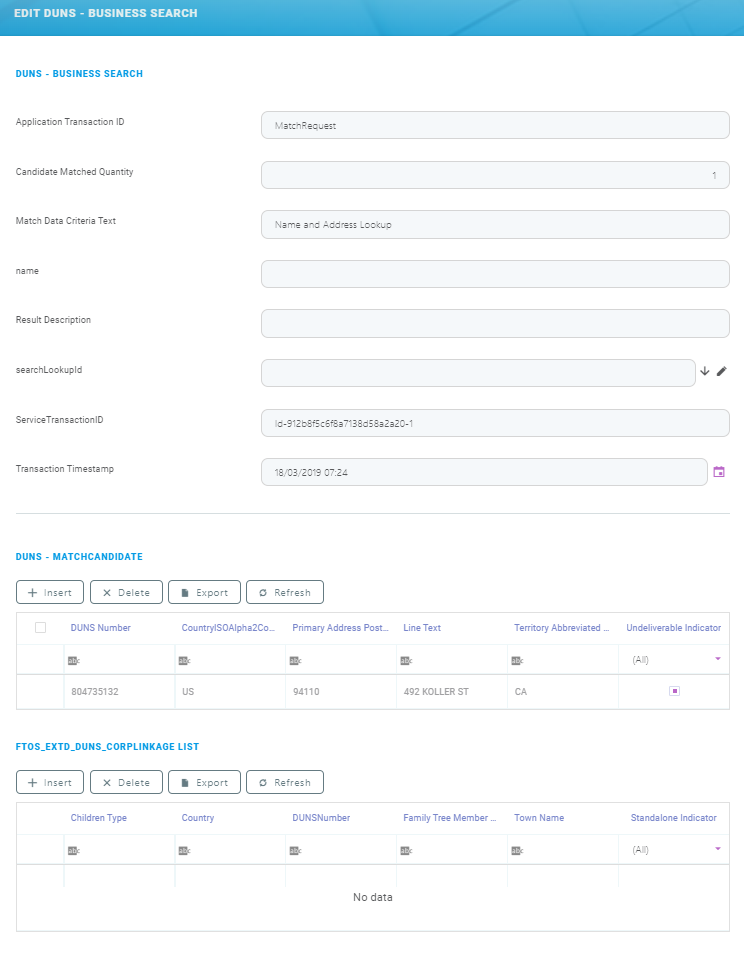
Task: Click the searchLookupId pencil edit icon
Action: 722,371
